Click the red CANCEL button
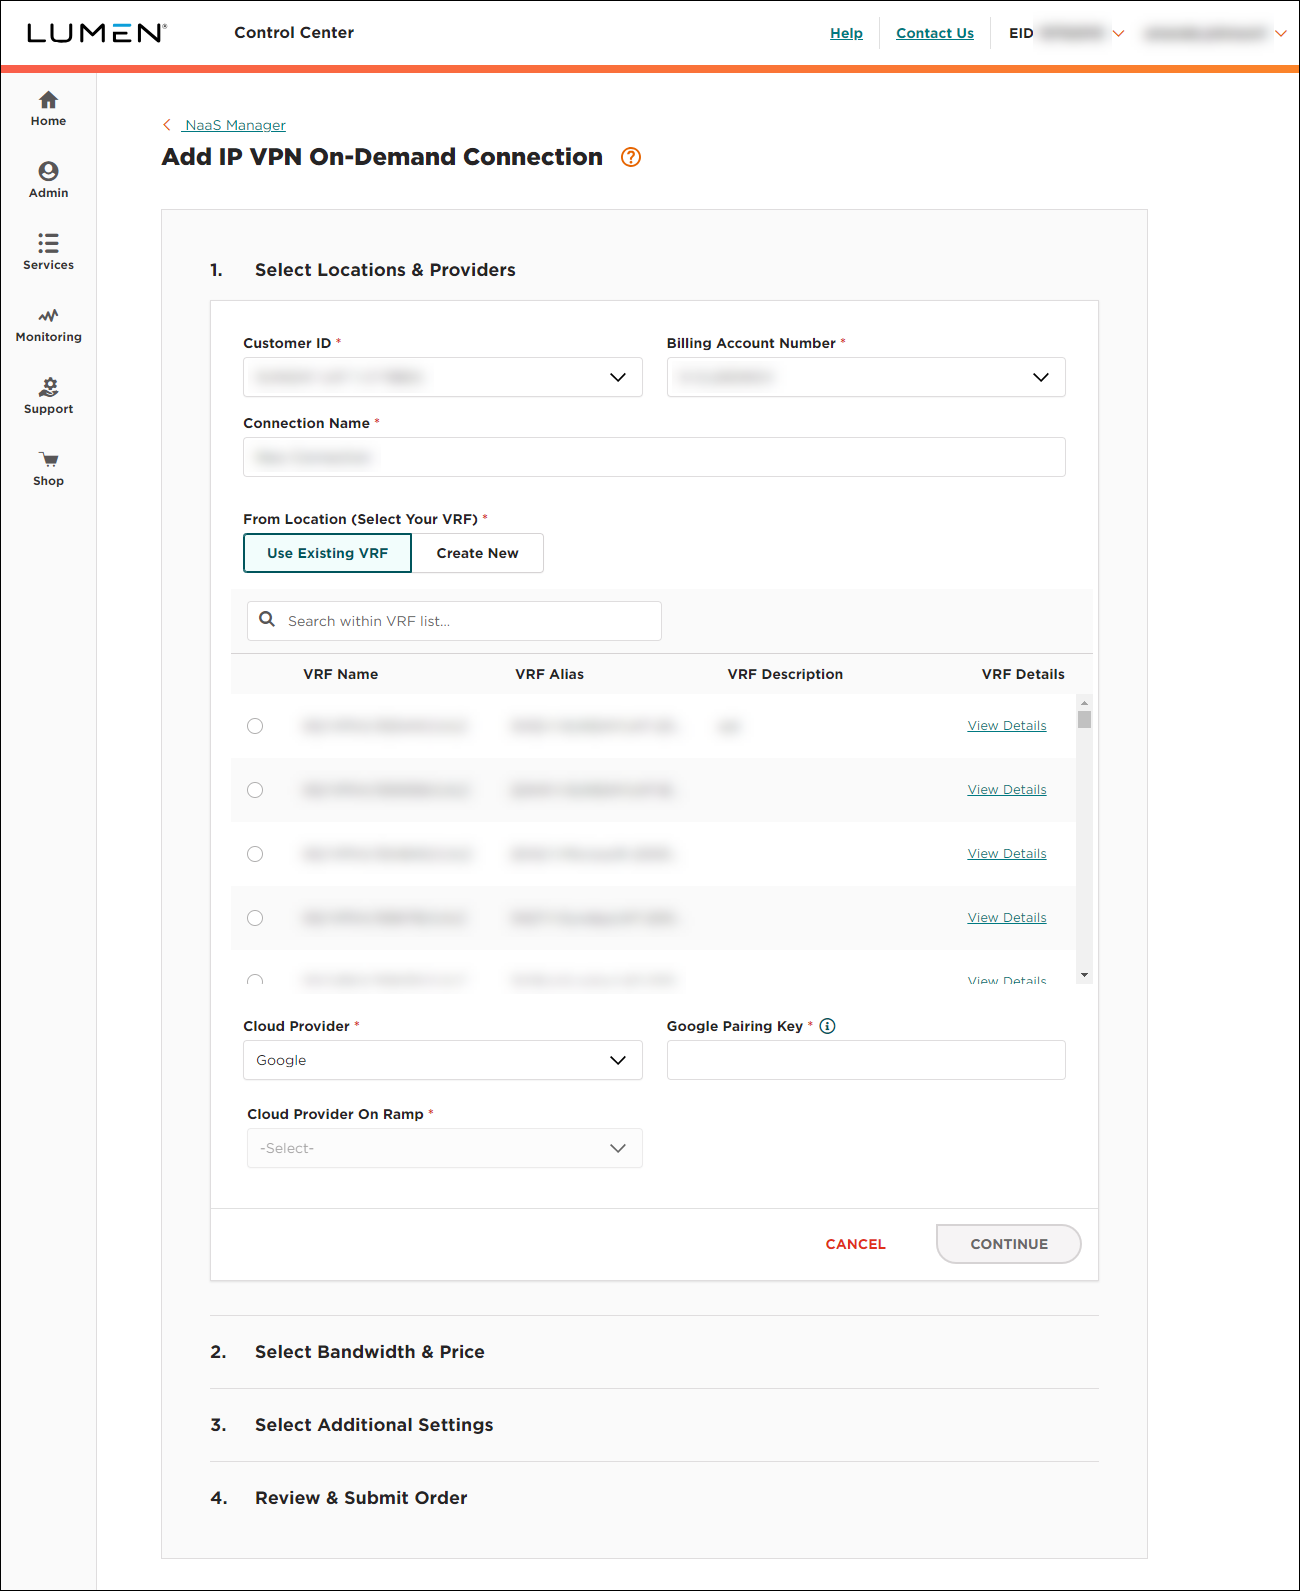1300x1591 pixels. coord(856,1244)
